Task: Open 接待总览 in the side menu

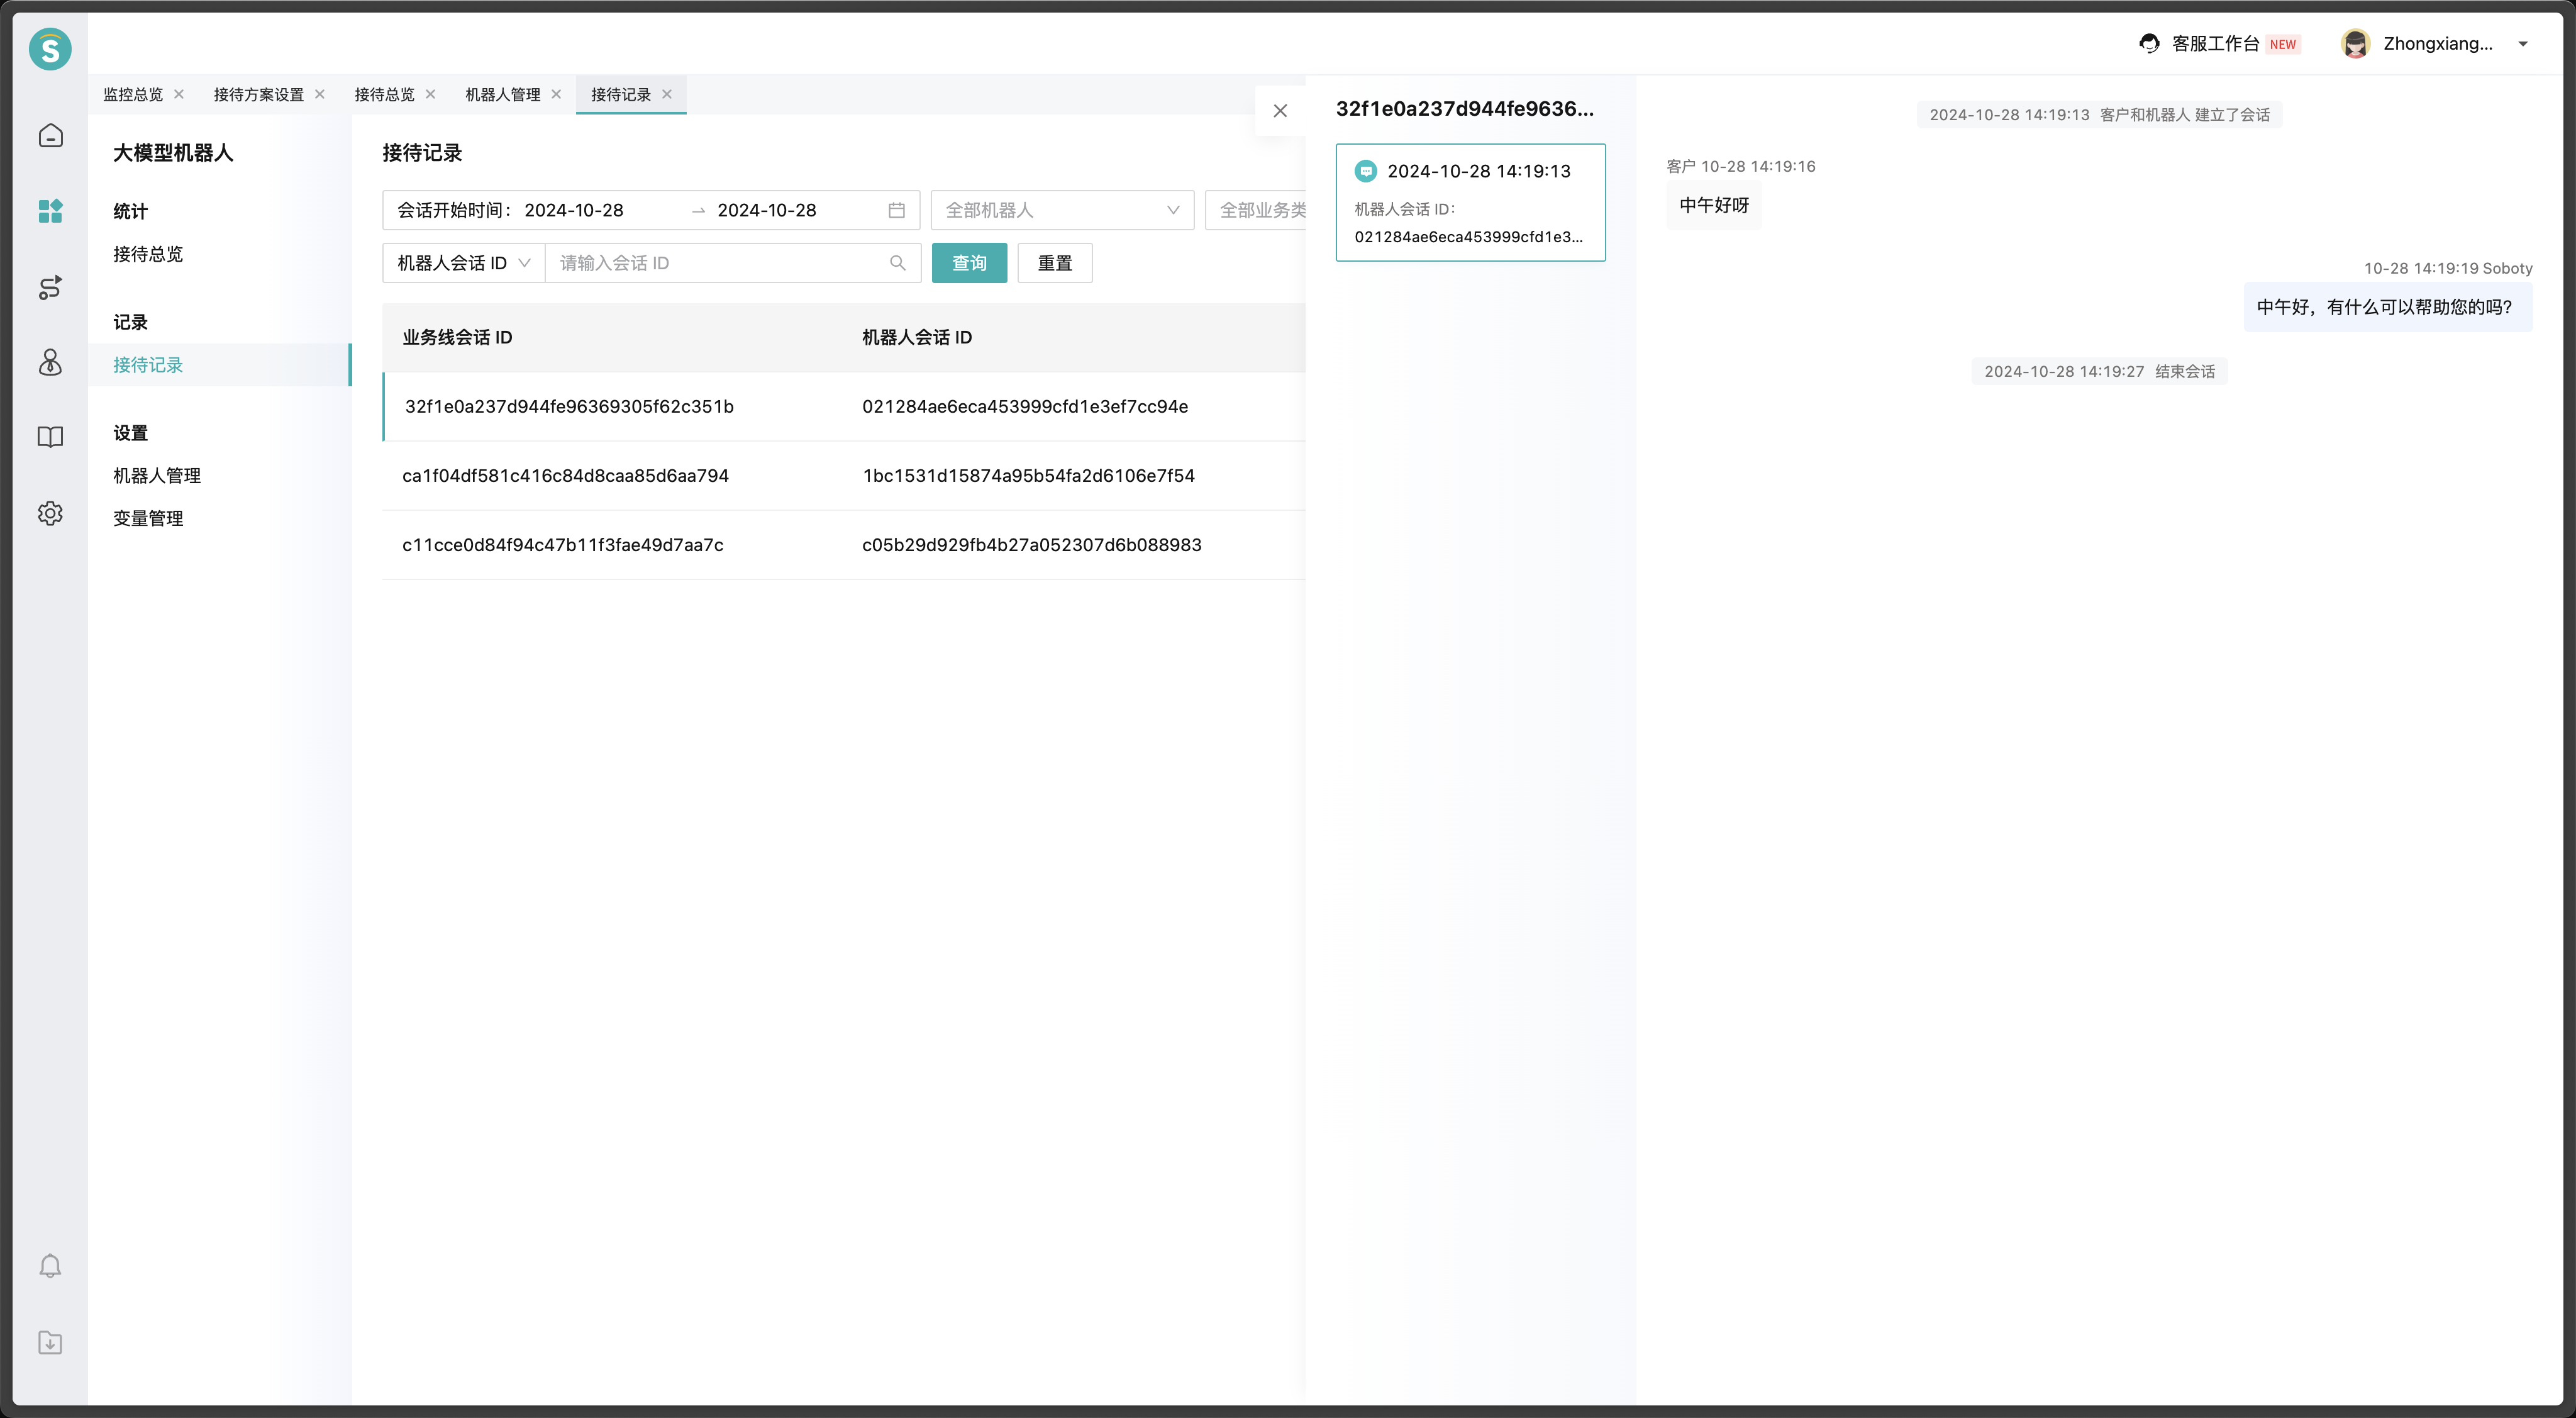Action: coord(148,254)
